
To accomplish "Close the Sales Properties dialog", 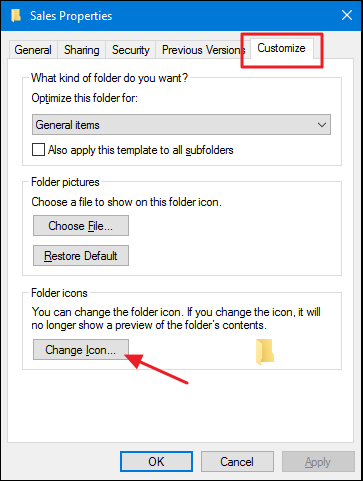I will pos(347,15).
